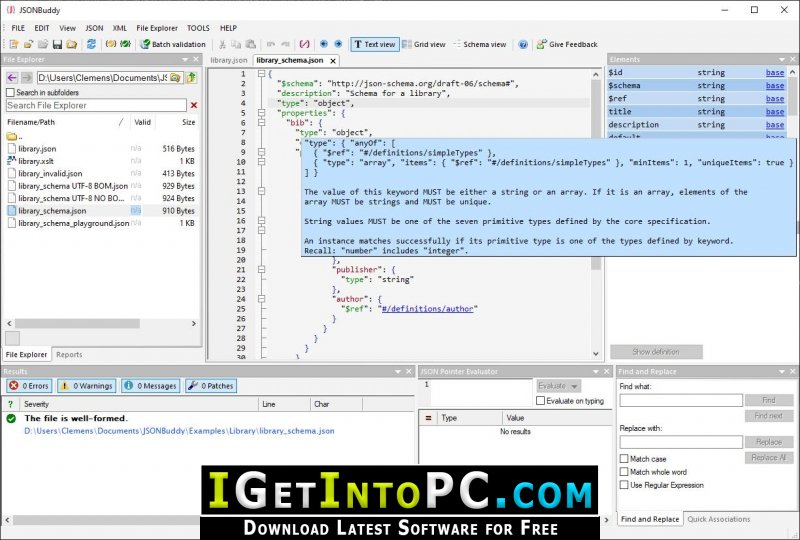Toggle the 0 Patches filter button
The width and height of the screenshot is (800, 540).
[x=211, y=386]
